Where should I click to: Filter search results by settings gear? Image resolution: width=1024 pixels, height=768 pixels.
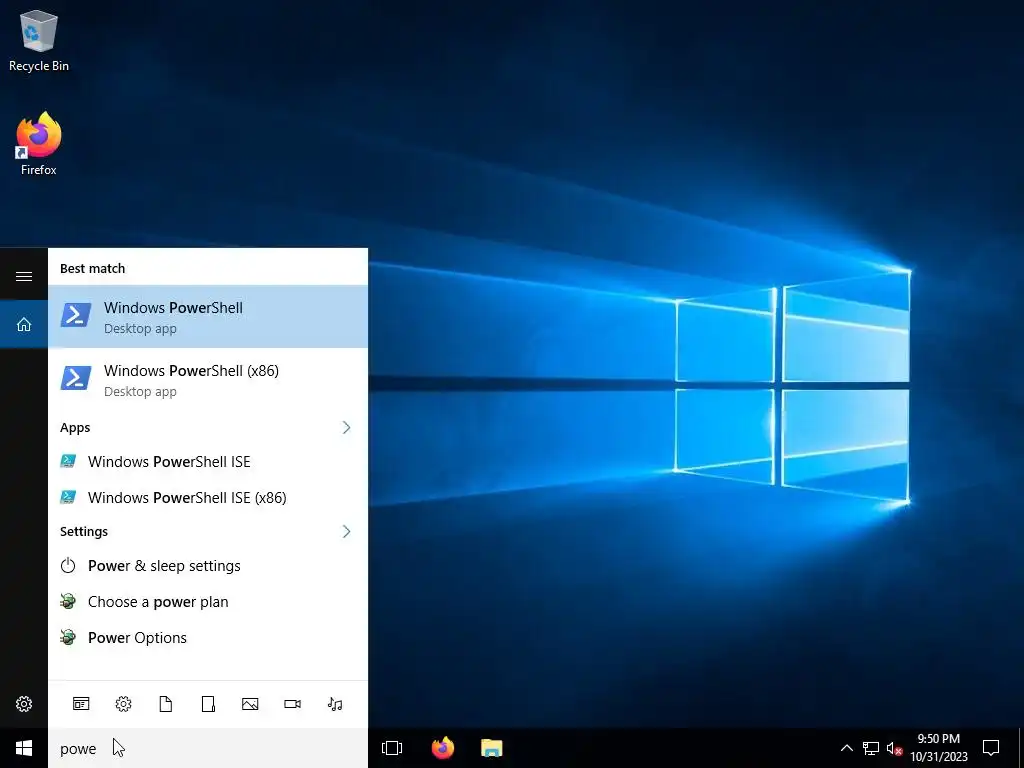123,704
